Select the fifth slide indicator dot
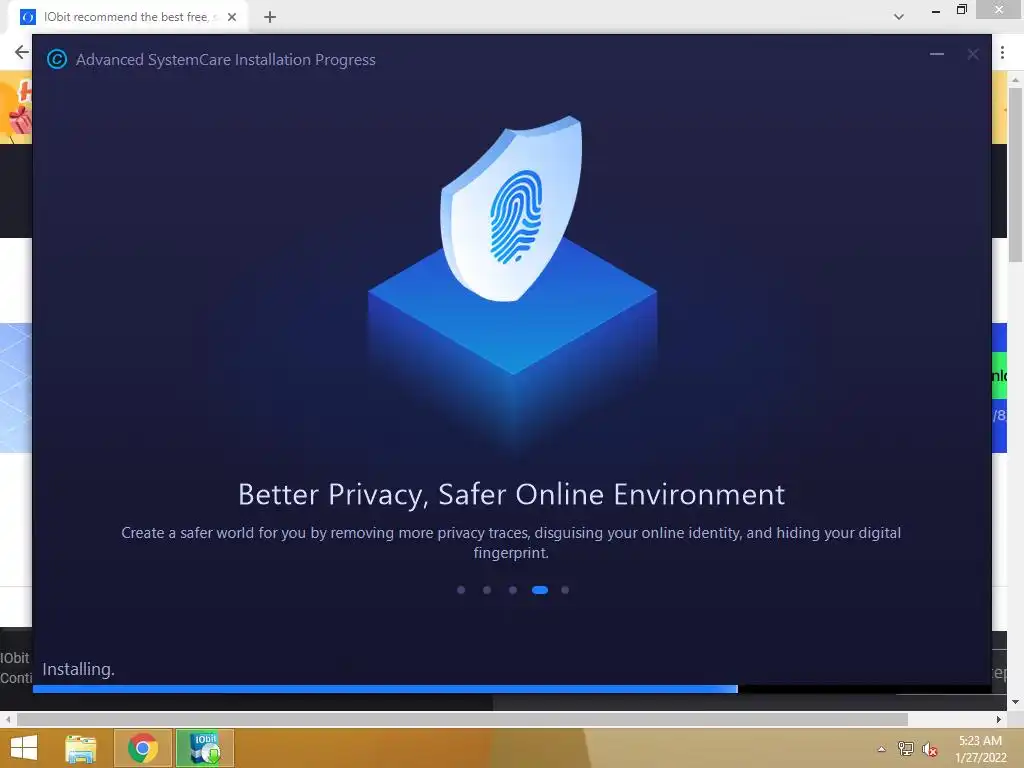1024x768 pixels. click(565, 590)
